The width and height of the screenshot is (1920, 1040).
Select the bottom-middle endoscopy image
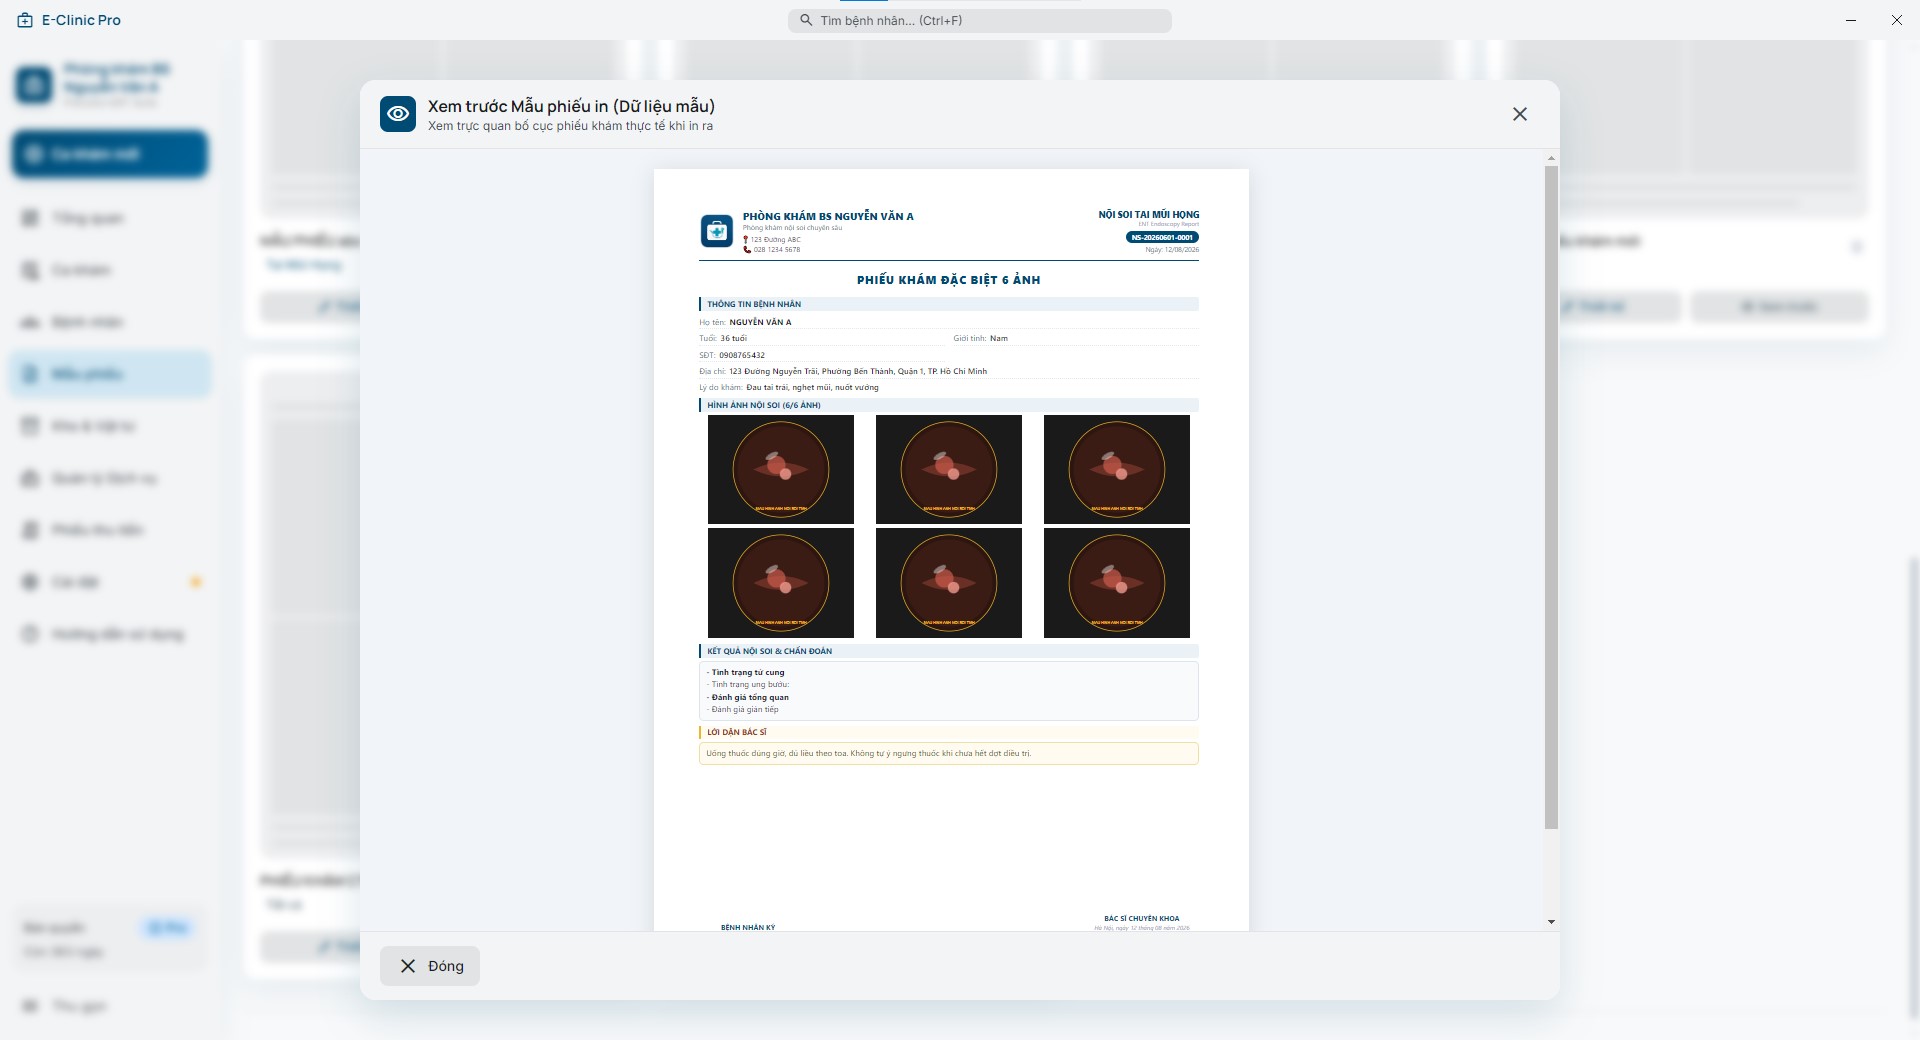click(x=949, y=583)
